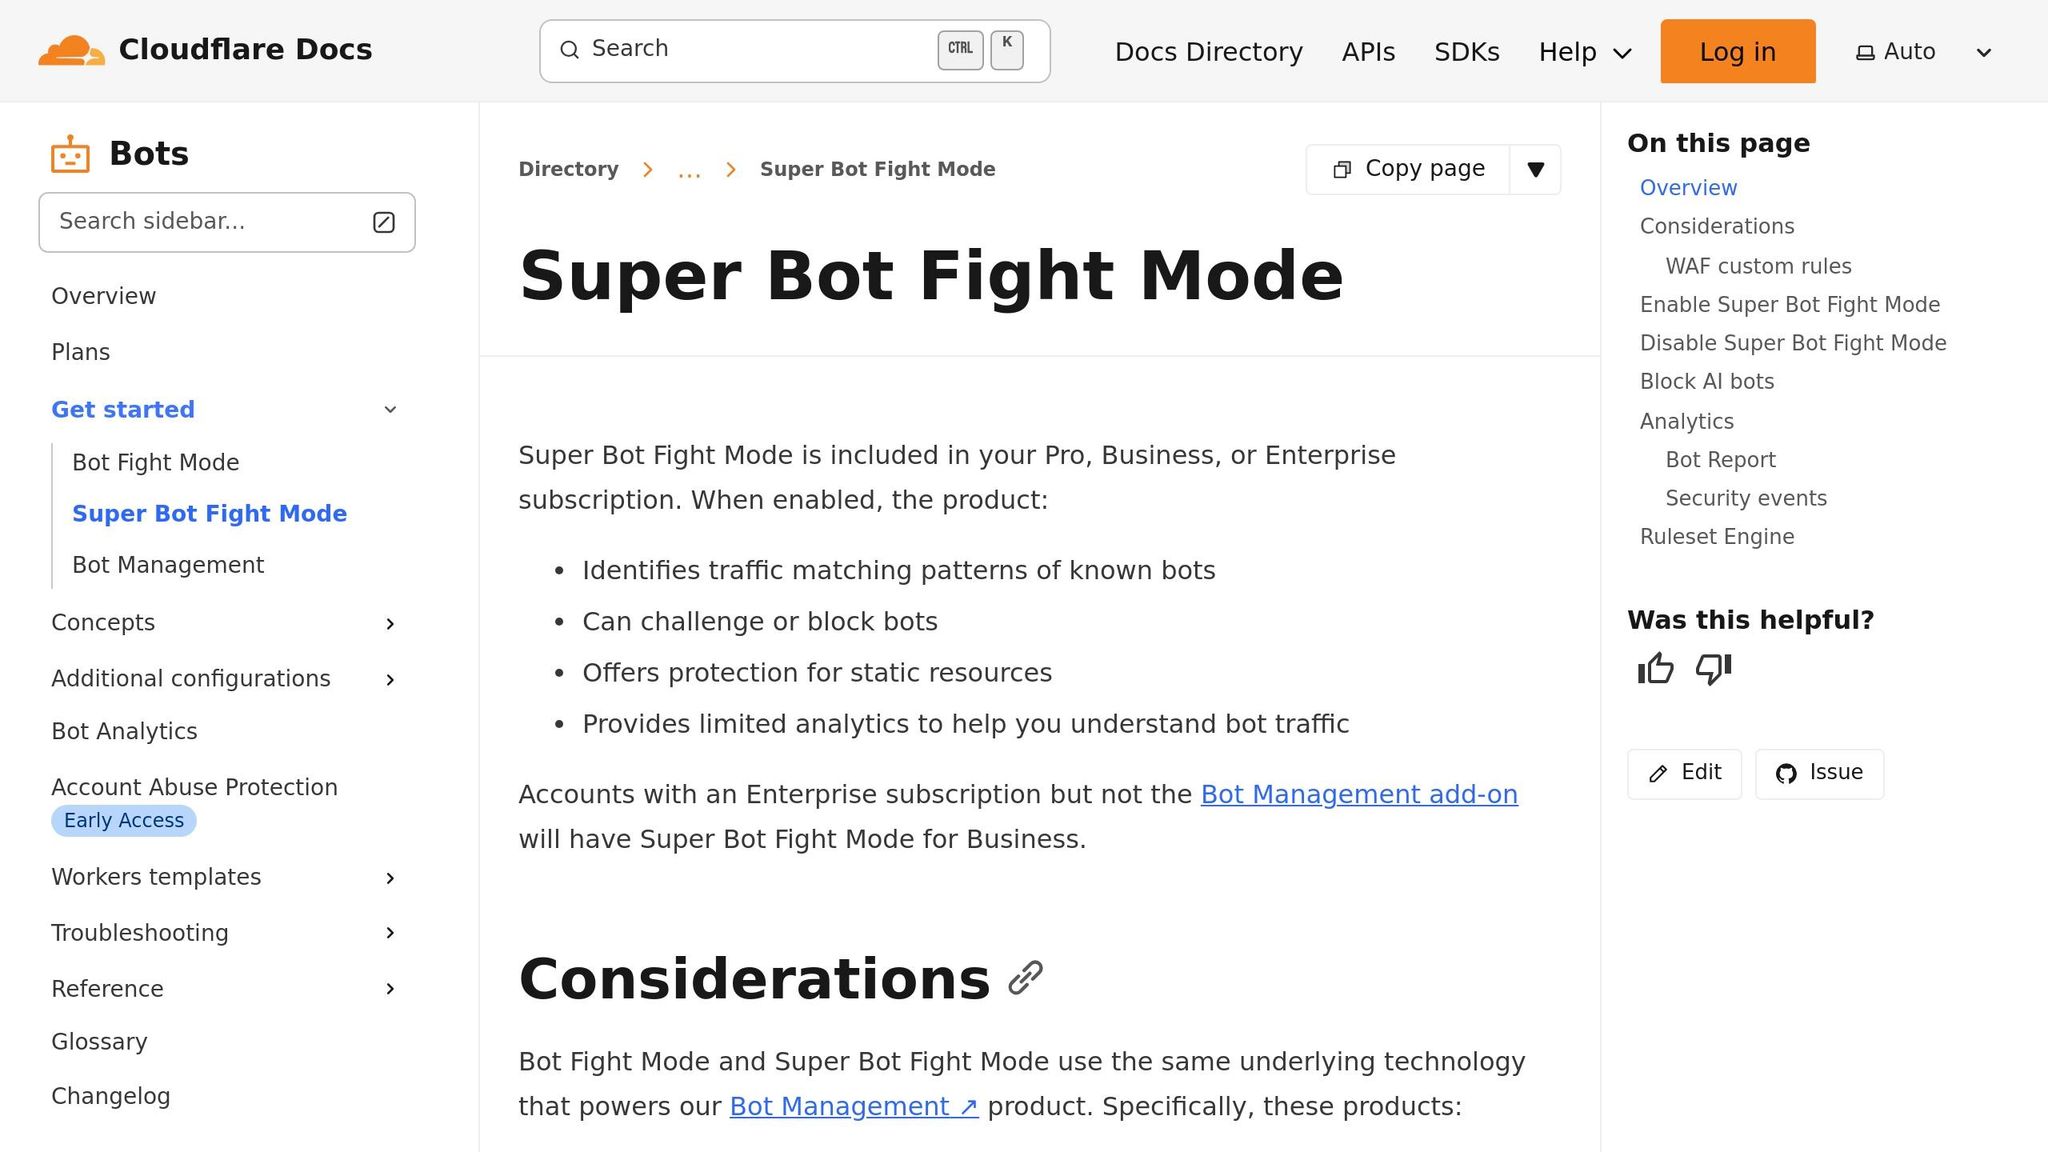Click the Cloudflare Docs logo

pos(205,49)
